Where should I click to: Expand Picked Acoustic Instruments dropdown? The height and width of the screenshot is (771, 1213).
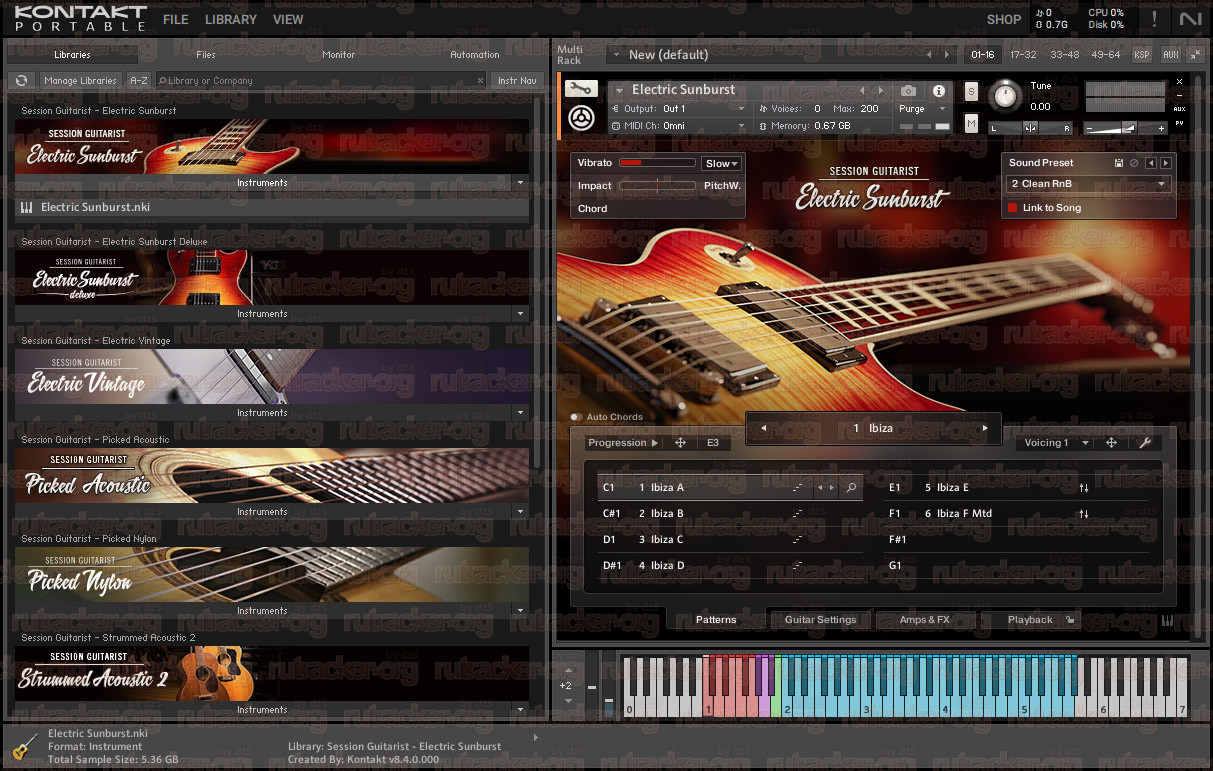click(520, 512)
